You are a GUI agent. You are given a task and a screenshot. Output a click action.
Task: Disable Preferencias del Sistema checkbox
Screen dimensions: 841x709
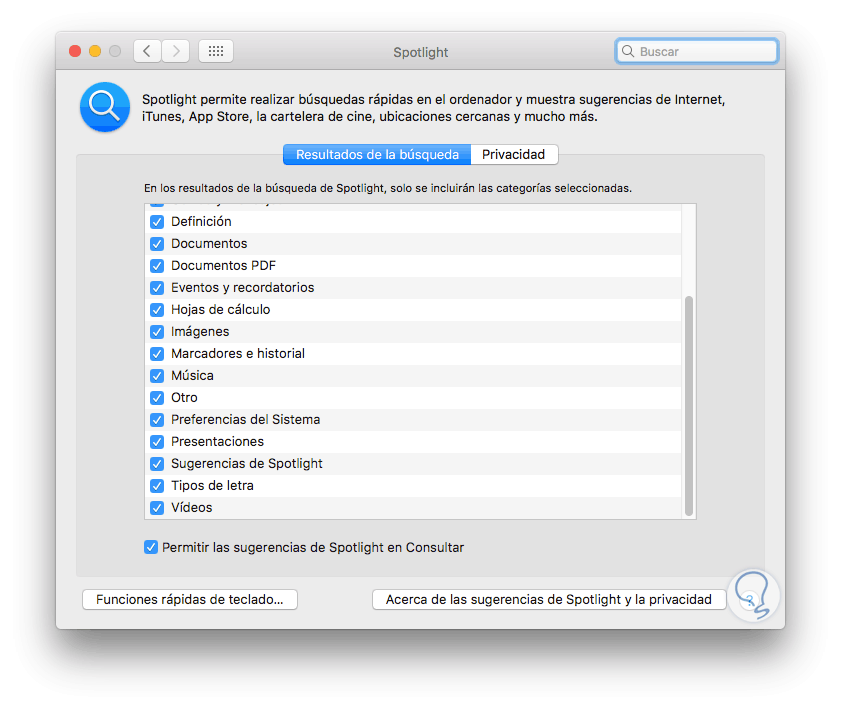pyautogui.click(x=157, y=419)
